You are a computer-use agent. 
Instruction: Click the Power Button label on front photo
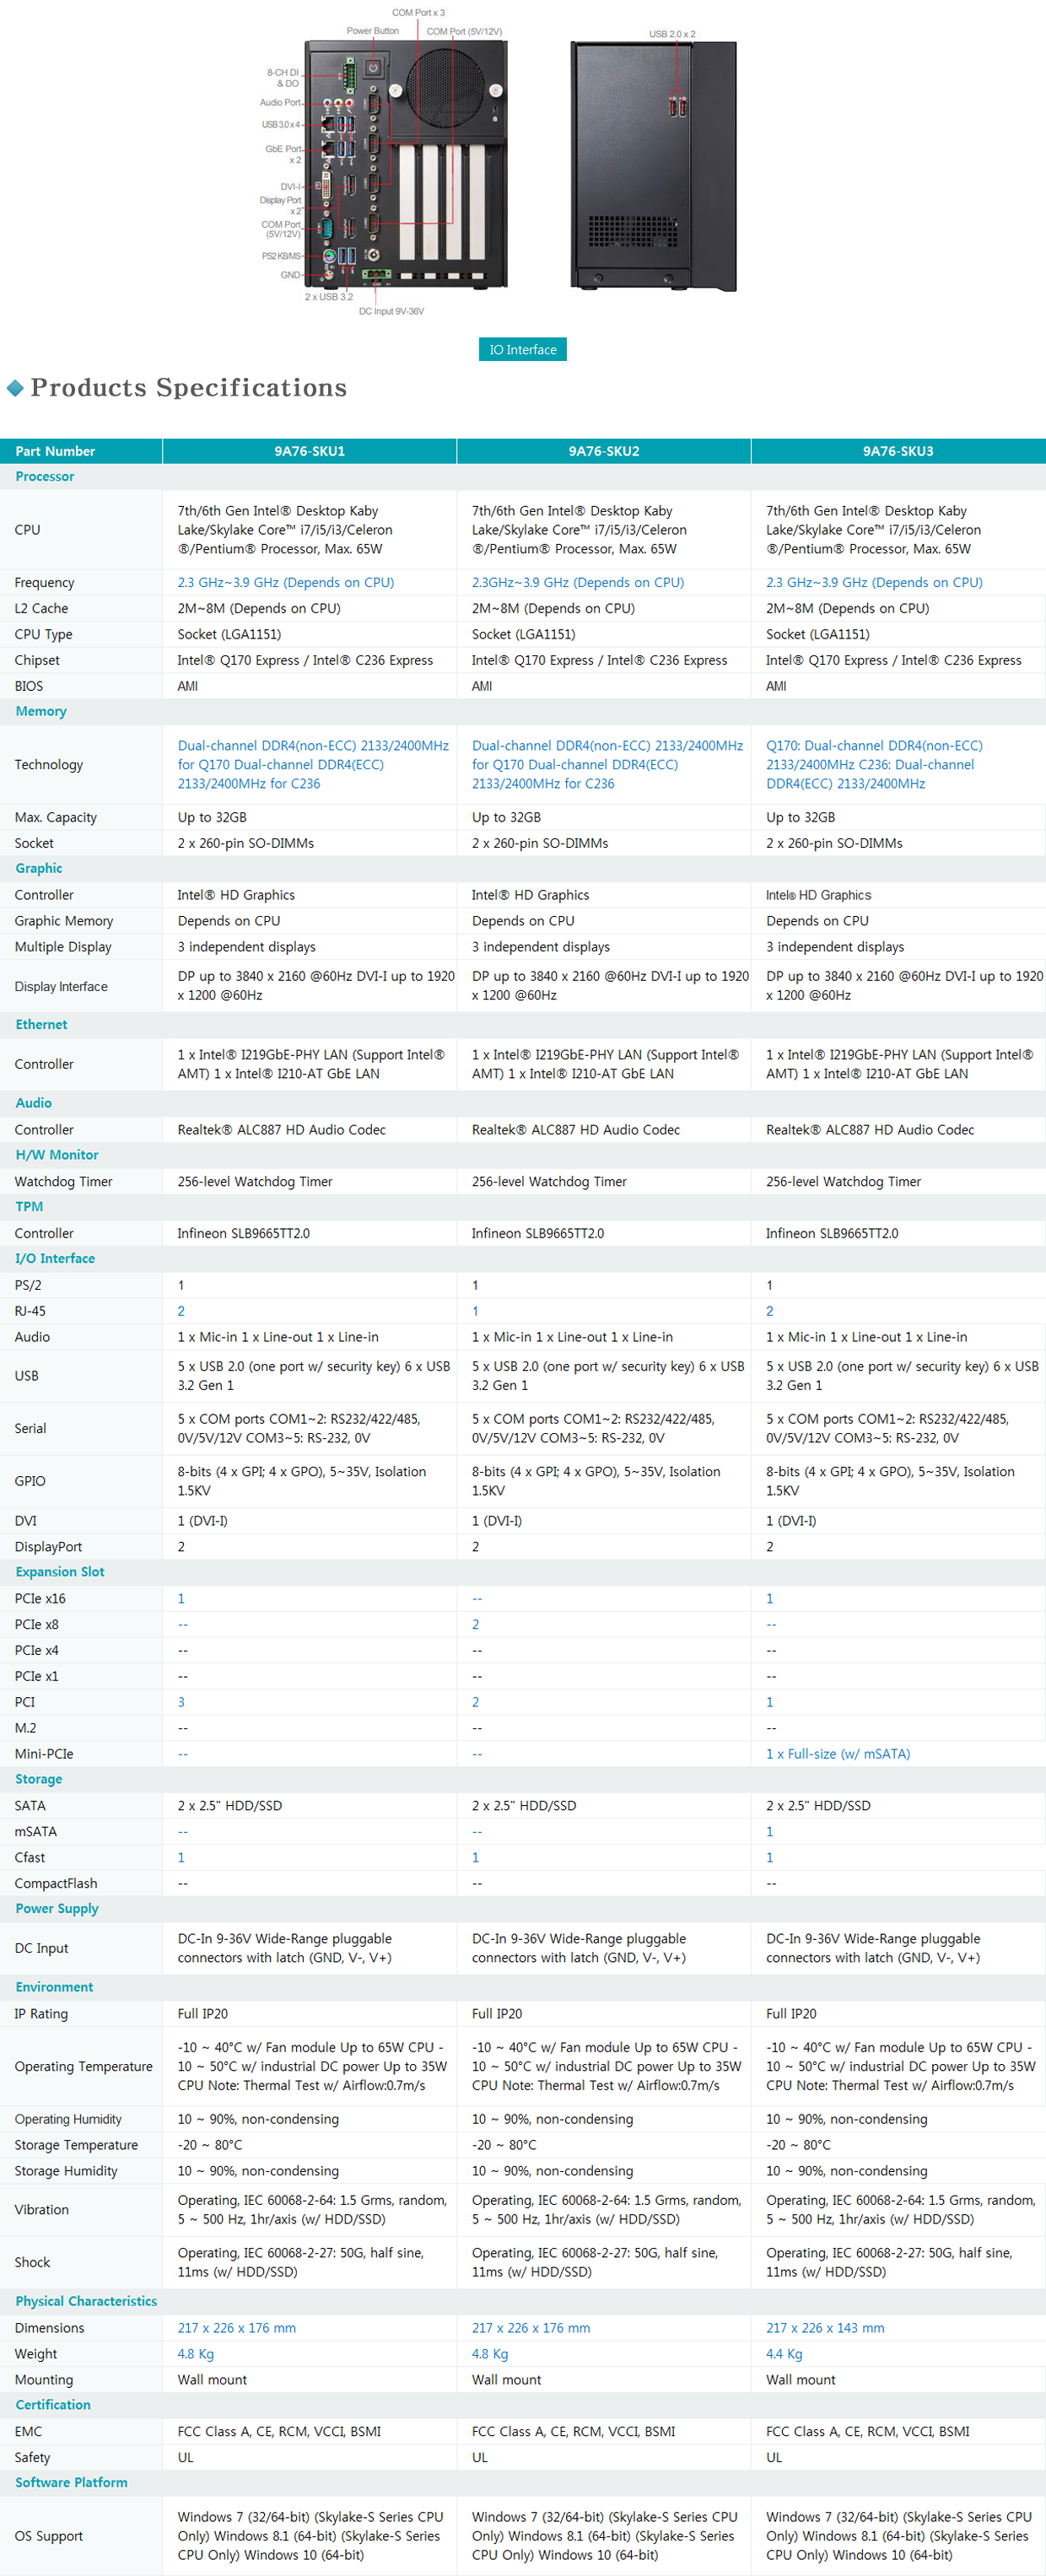point(372,31)
